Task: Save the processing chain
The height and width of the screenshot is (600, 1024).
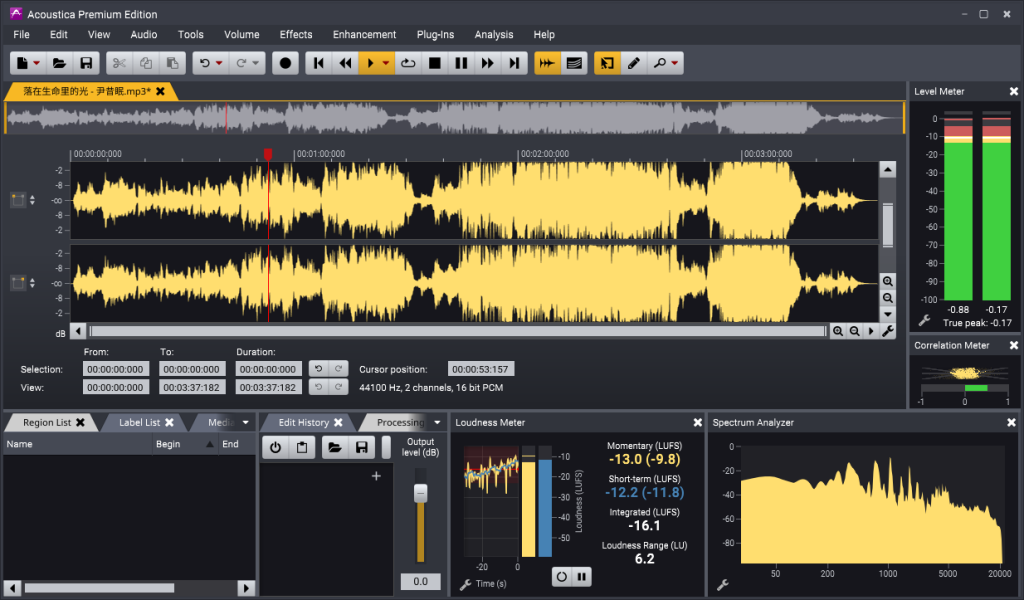Action: [362, 448]
